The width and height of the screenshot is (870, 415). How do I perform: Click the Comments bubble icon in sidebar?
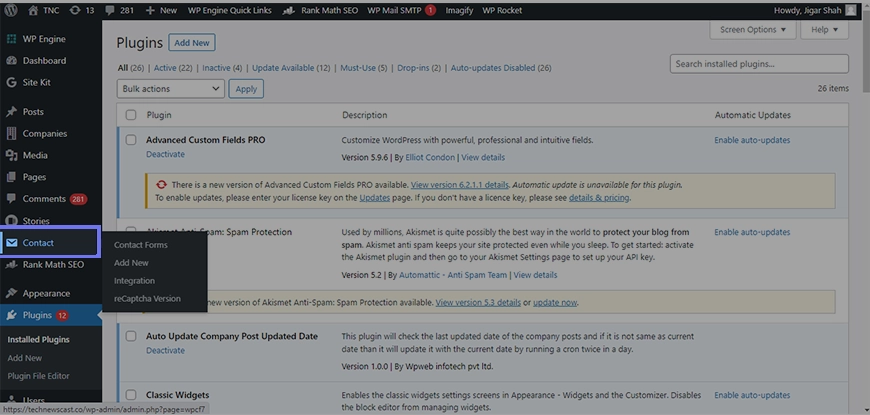[x=11, y=199]
